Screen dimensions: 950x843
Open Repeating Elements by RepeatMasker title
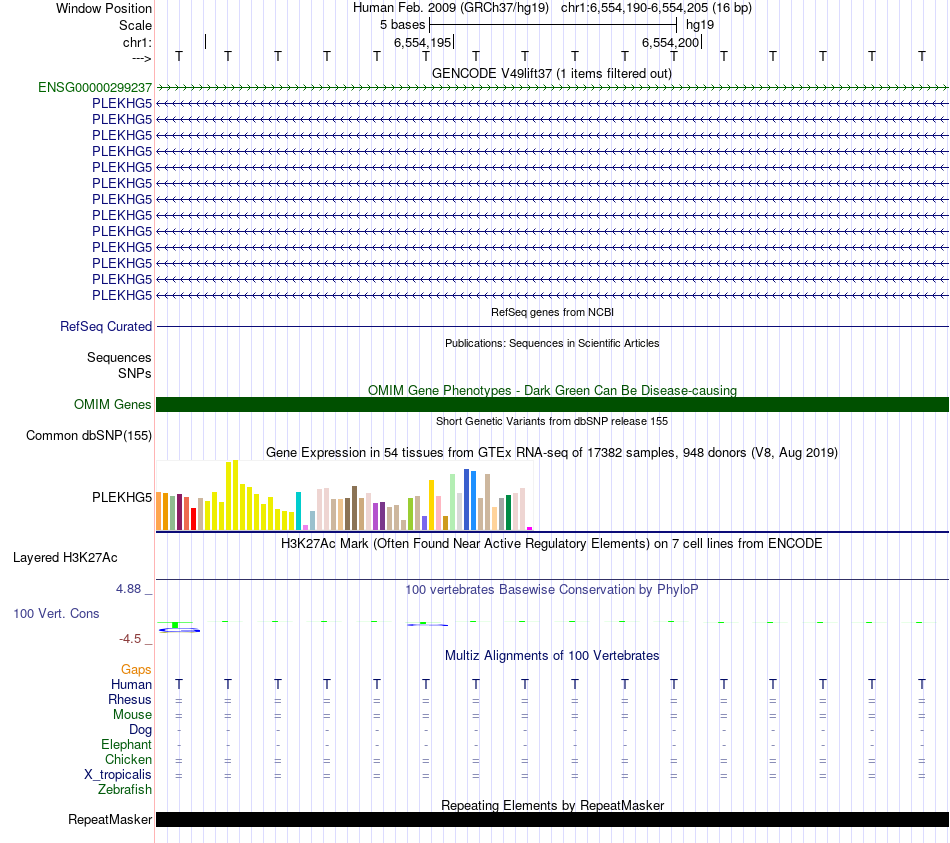(552, 805)
